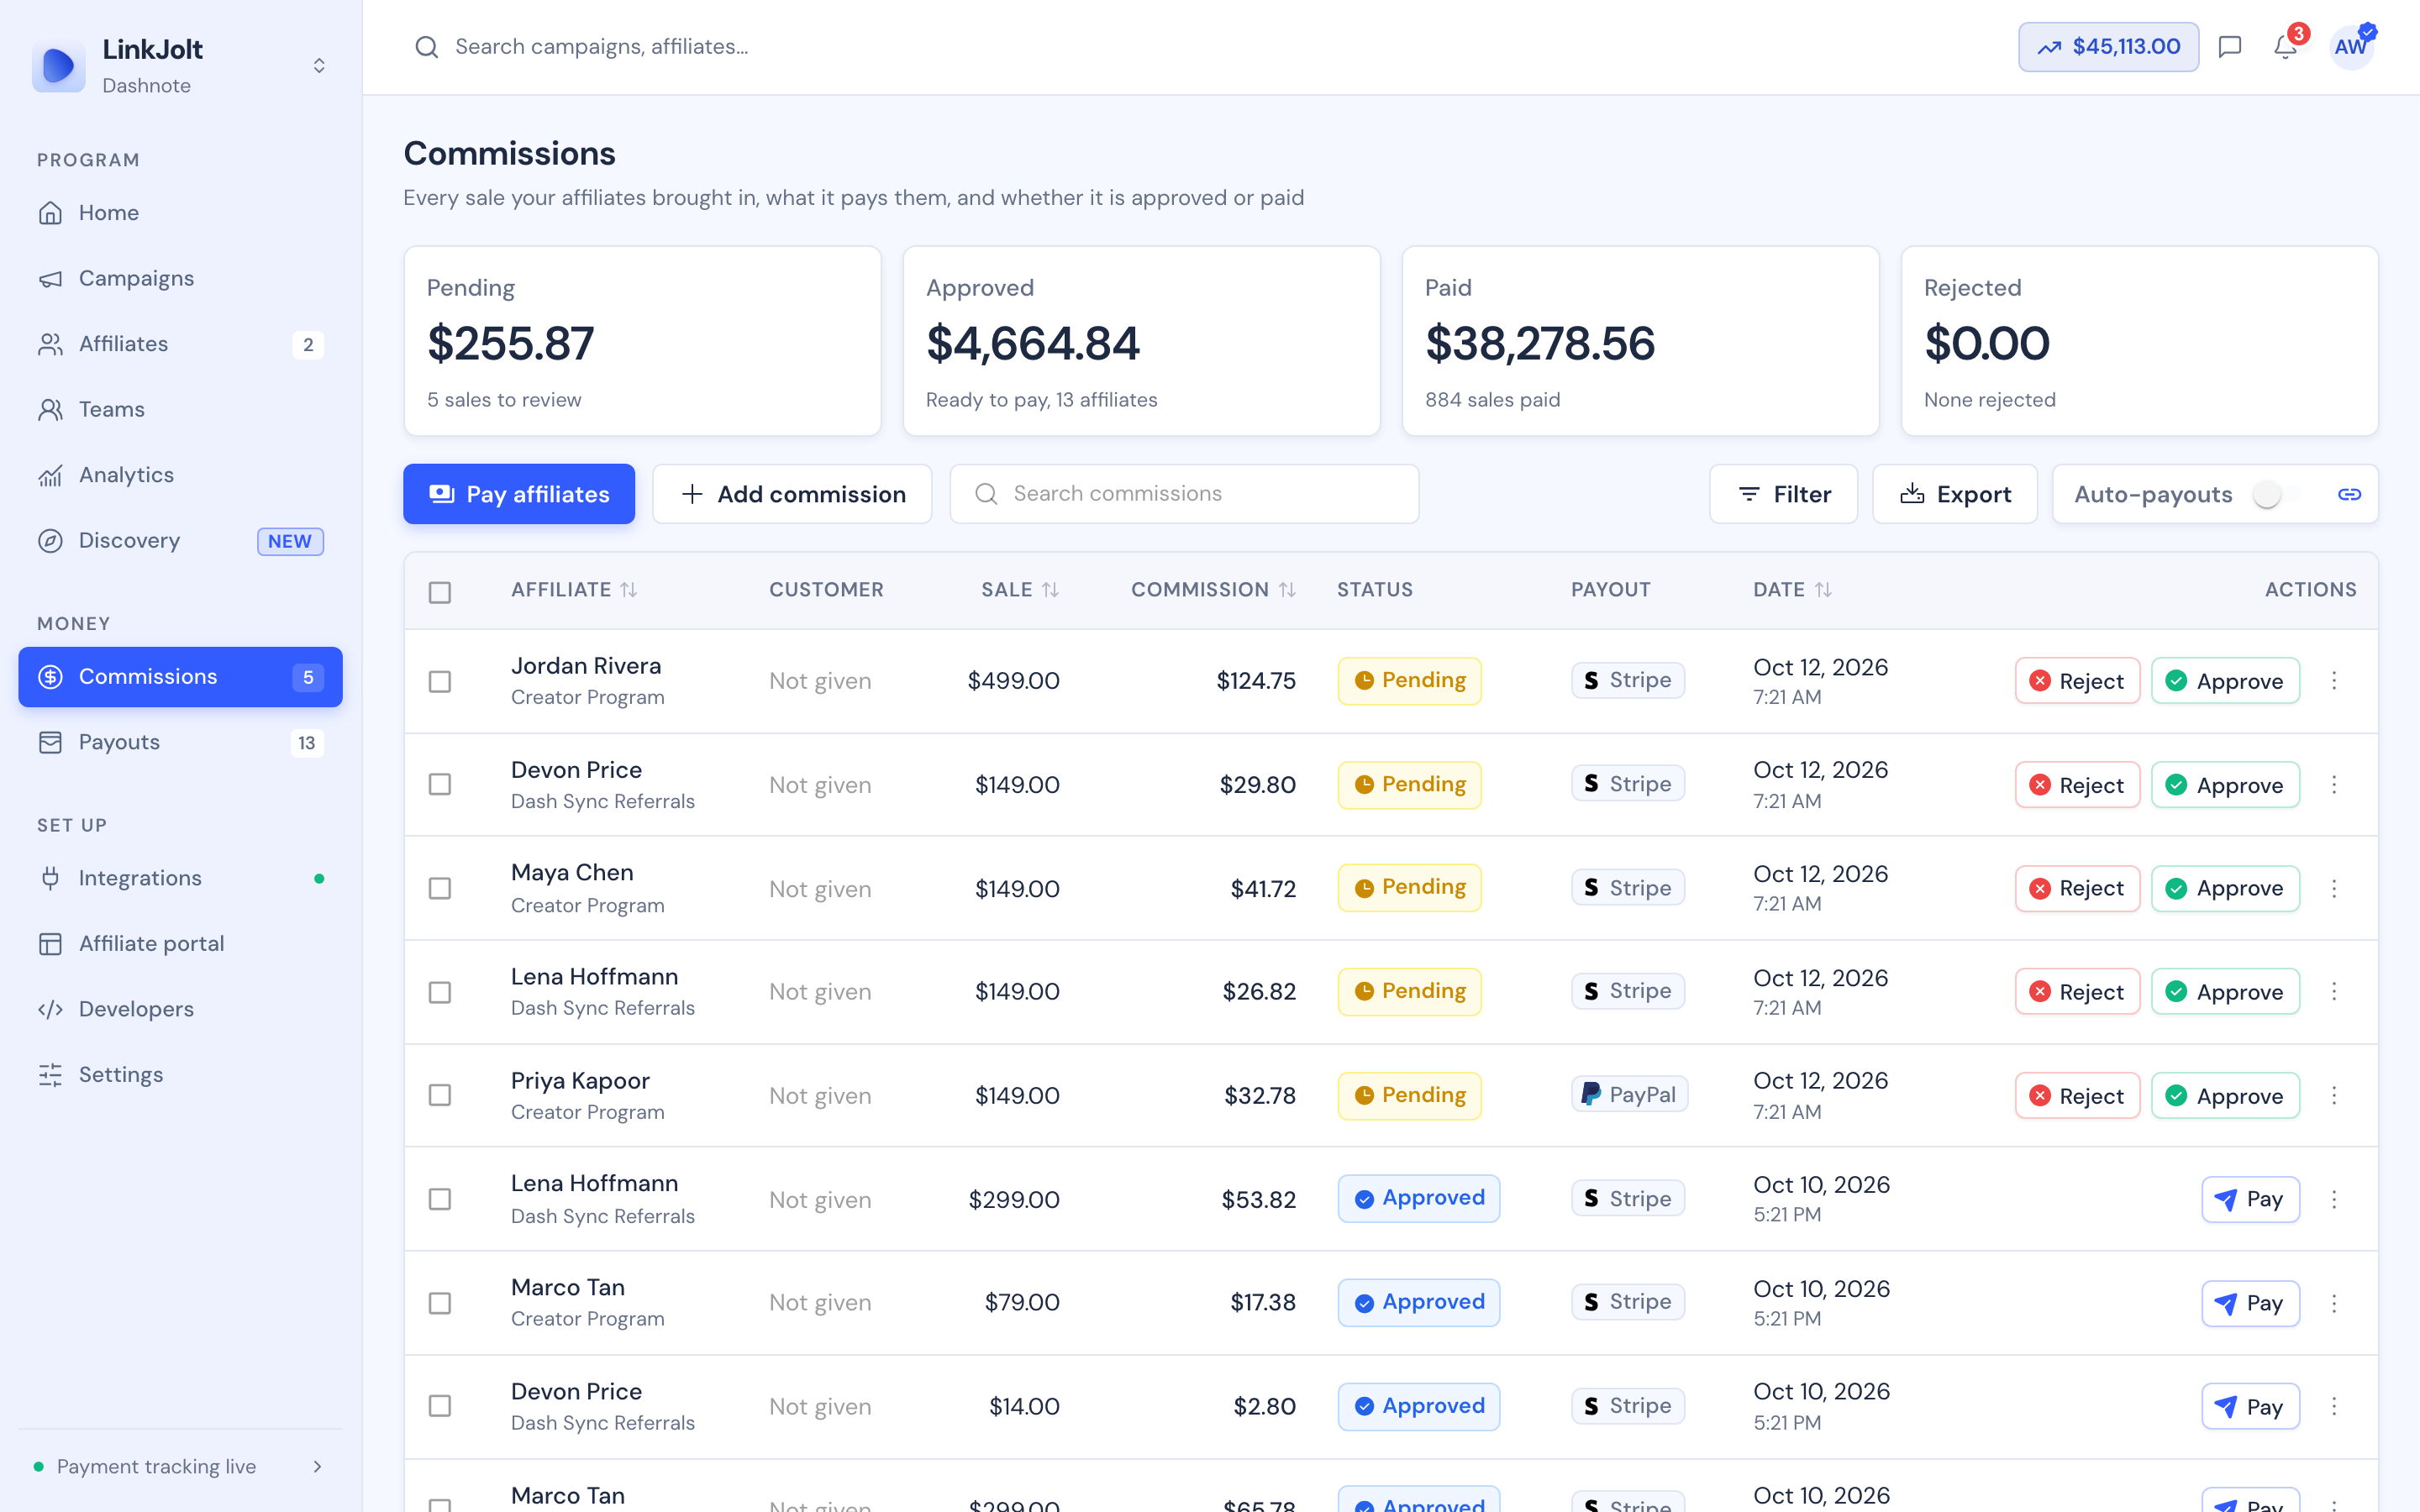Copy auto-payouts link icon
Image resolution: width=2420 pixels, height=1512 pixels.
click(2349, 494)
